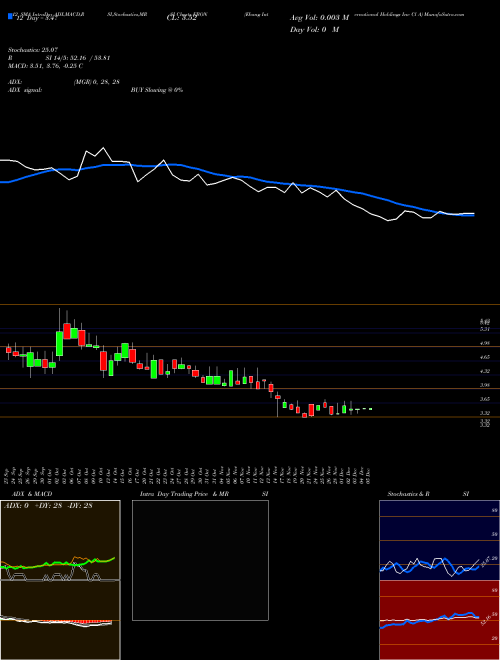The width and height of the screenshot is (500, 660).
Task: Click the 4.98 price axis label
Action: (485, 343)
